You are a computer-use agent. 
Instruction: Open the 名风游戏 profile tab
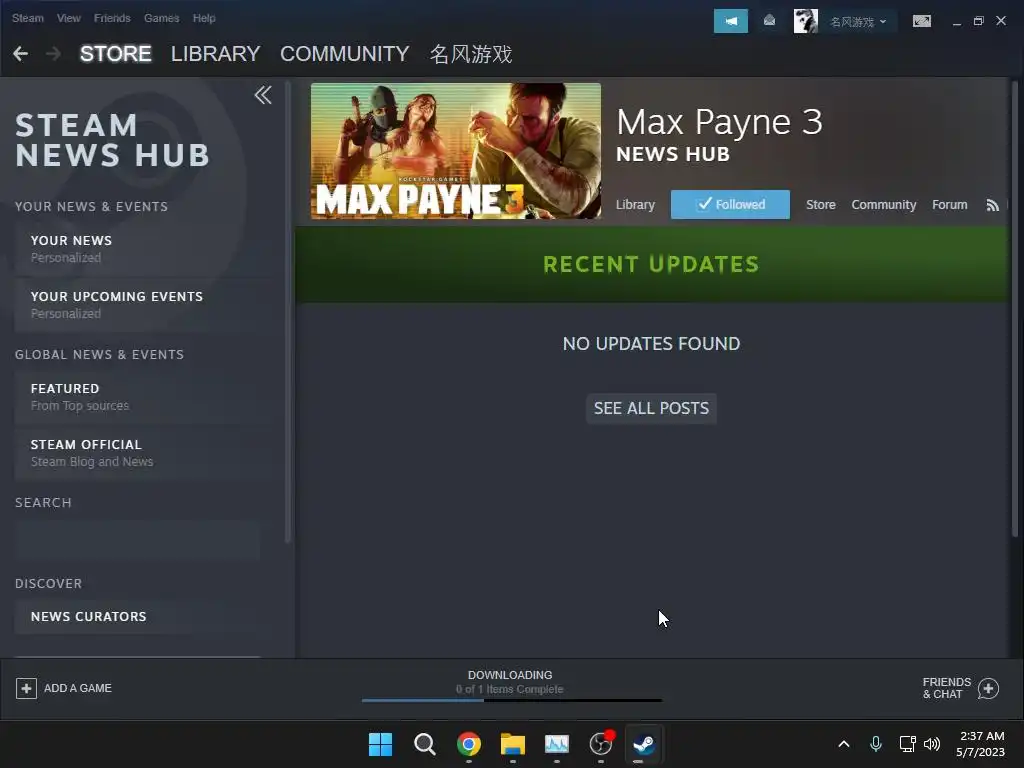pos(471,54)
